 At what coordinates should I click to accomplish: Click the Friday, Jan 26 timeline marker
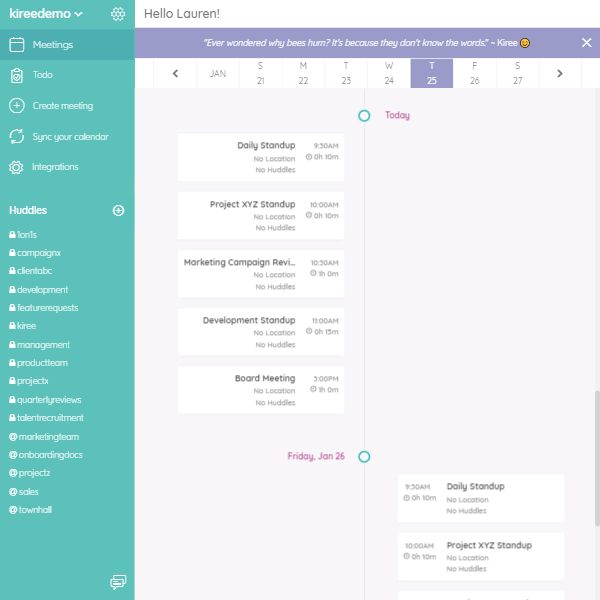364,457
